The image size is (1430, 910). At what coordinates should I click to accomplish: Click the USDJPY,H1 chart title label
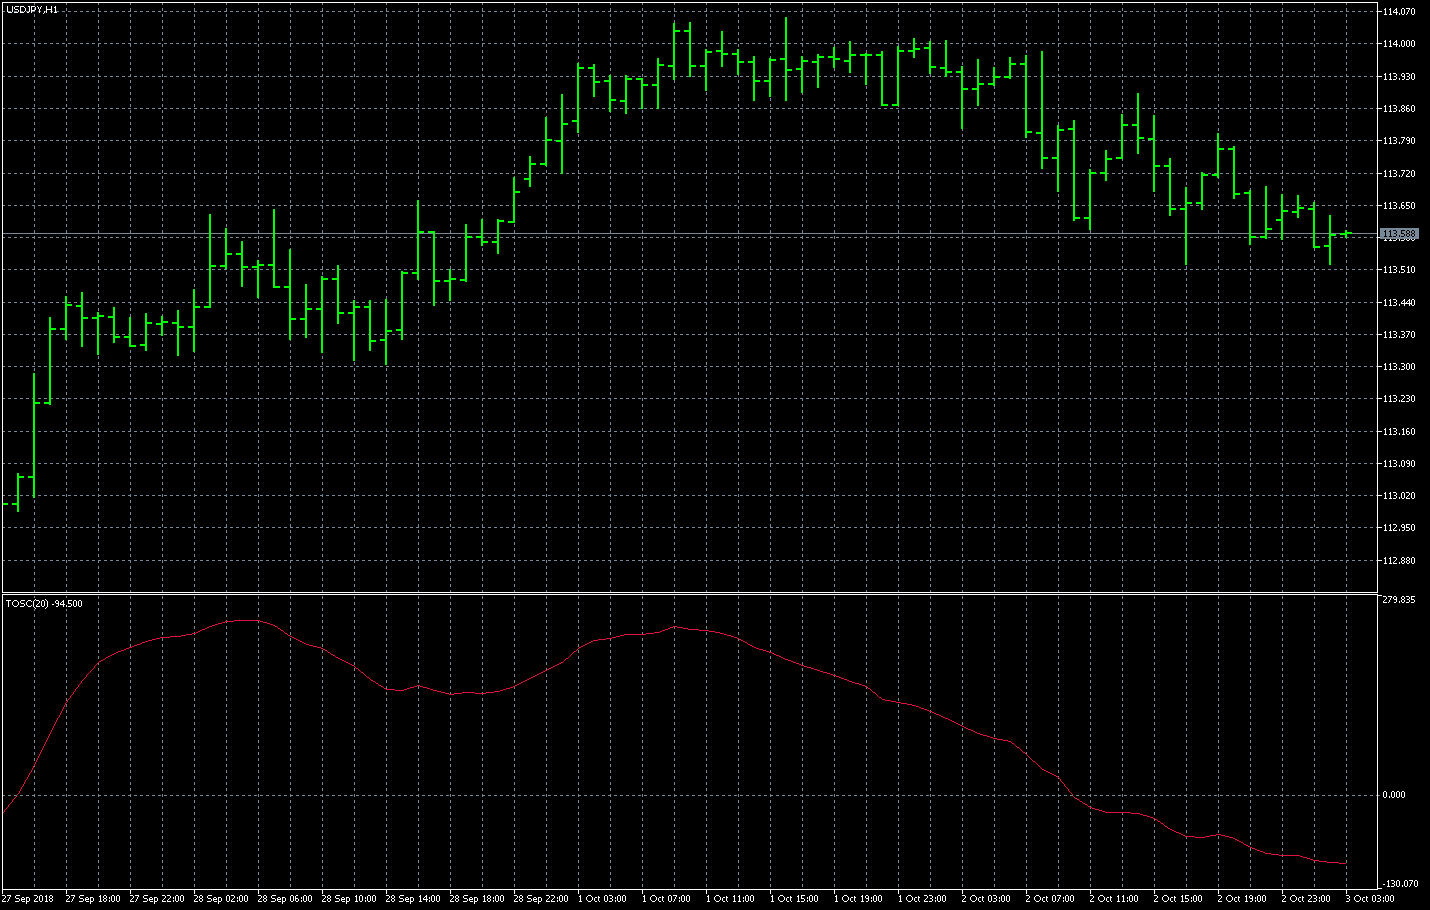[32, 9]
